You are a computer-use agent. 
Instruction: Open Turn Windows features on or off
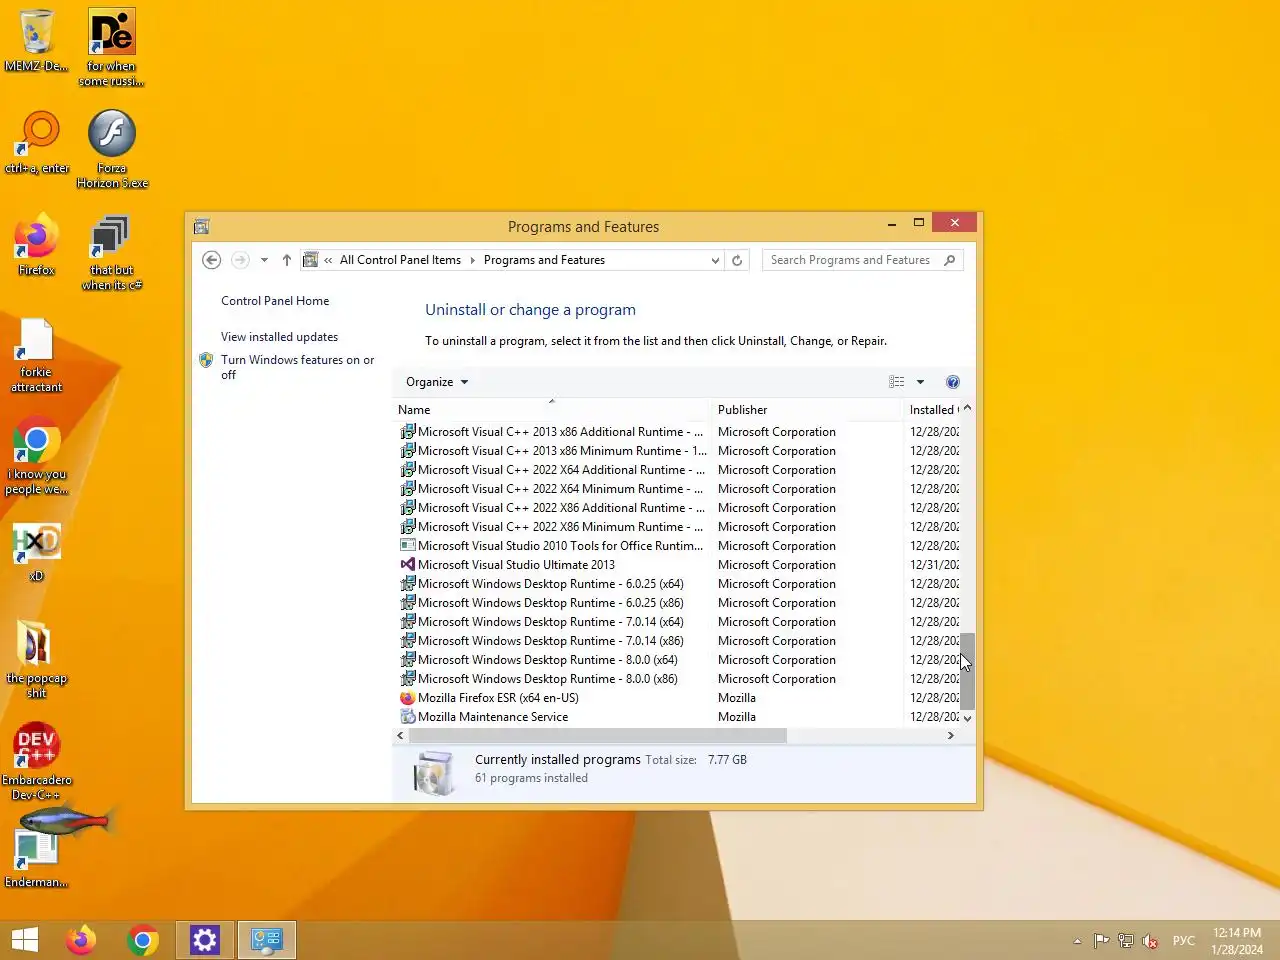297,367
